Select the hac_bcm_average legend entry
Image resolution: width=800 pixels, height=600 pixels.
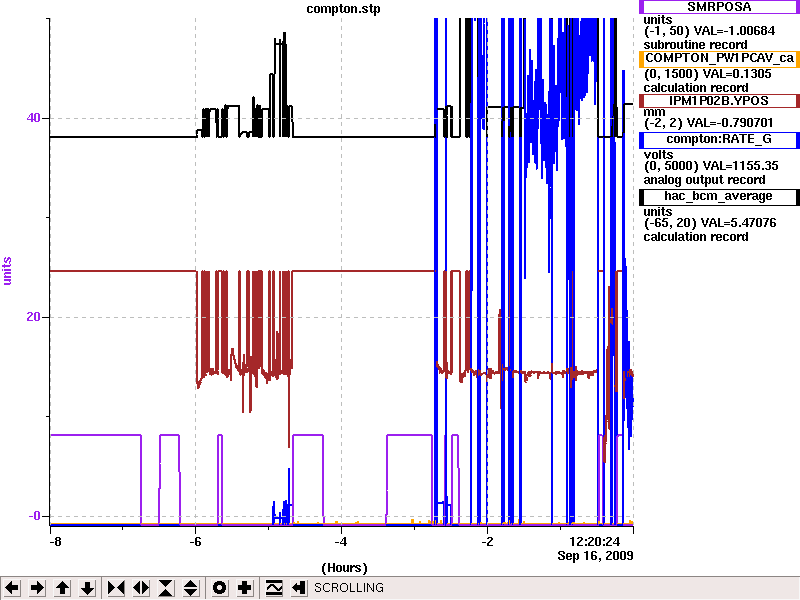point(719,197)
